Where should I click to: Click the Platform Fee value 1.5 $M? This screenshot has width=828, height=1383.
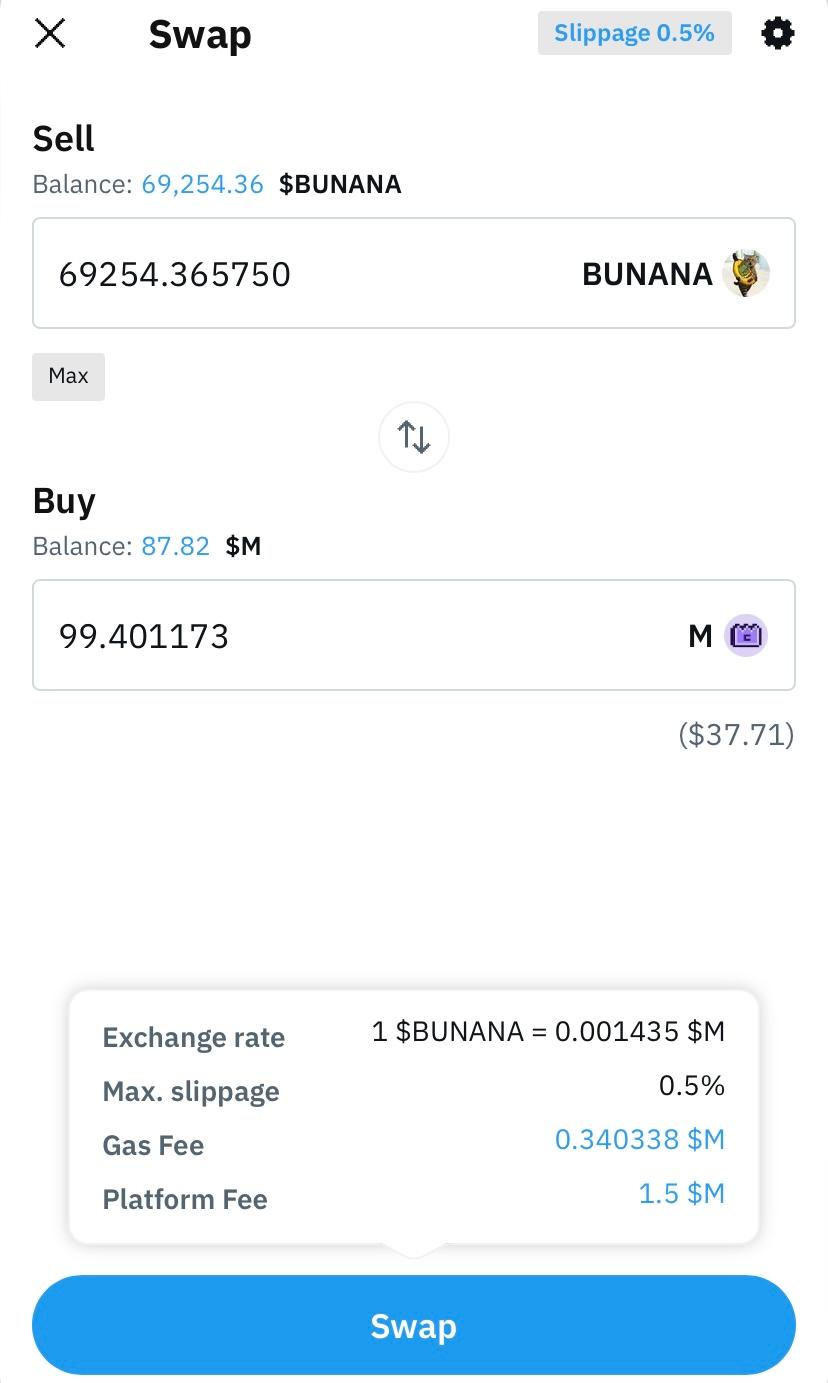681,1193
